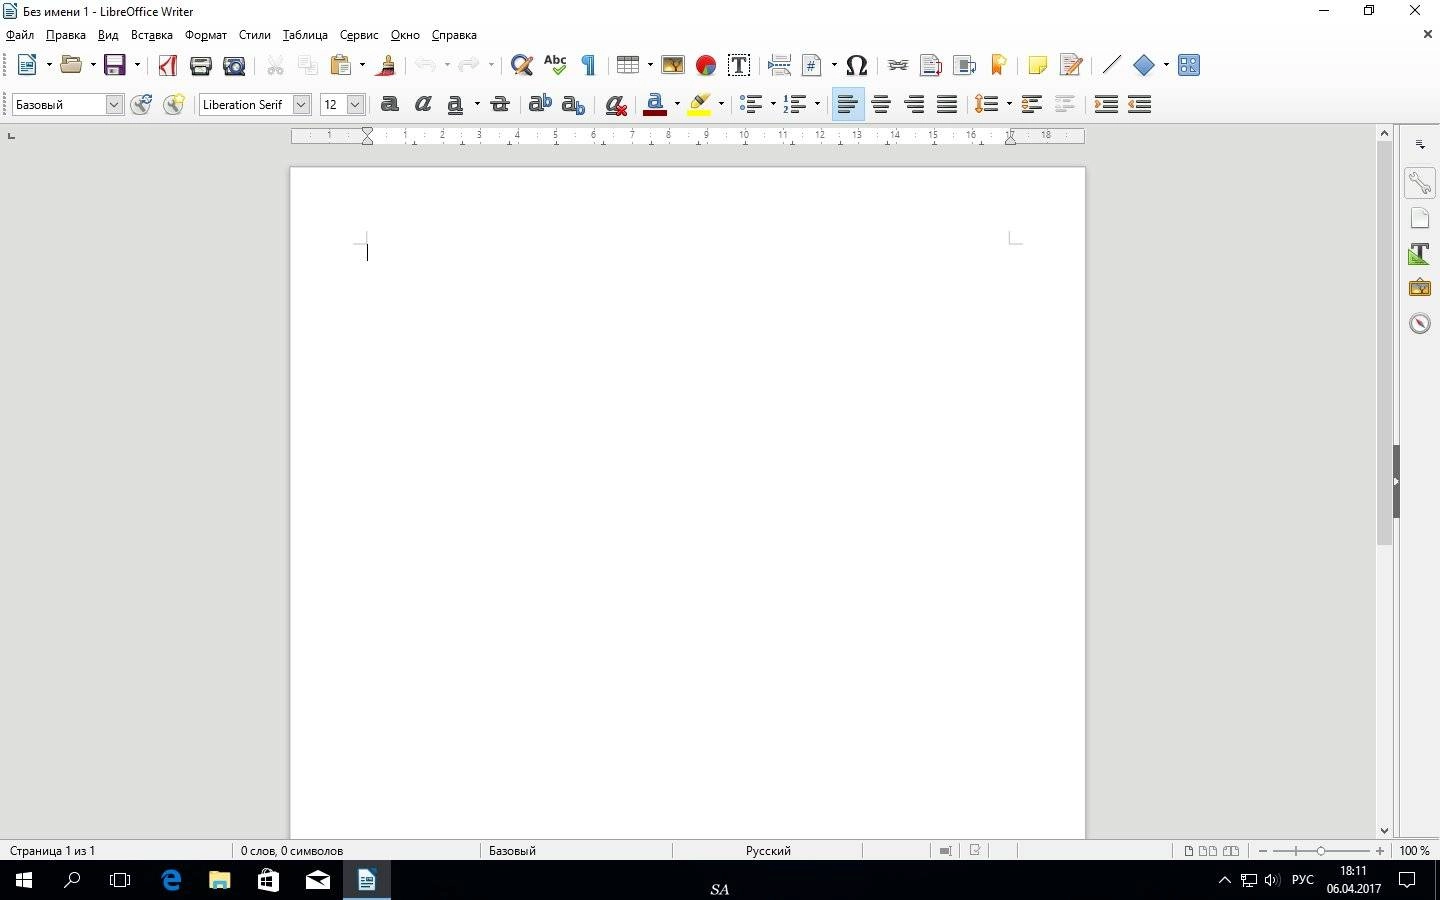
Task: Open the special character Omega icon
Action: click(x=856, y=66)
